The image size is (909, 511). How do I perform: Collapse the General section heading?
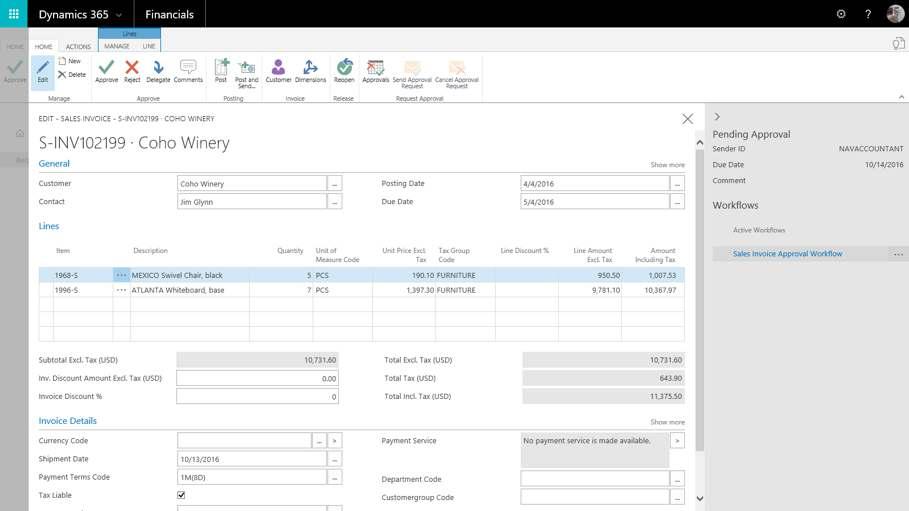54,164
